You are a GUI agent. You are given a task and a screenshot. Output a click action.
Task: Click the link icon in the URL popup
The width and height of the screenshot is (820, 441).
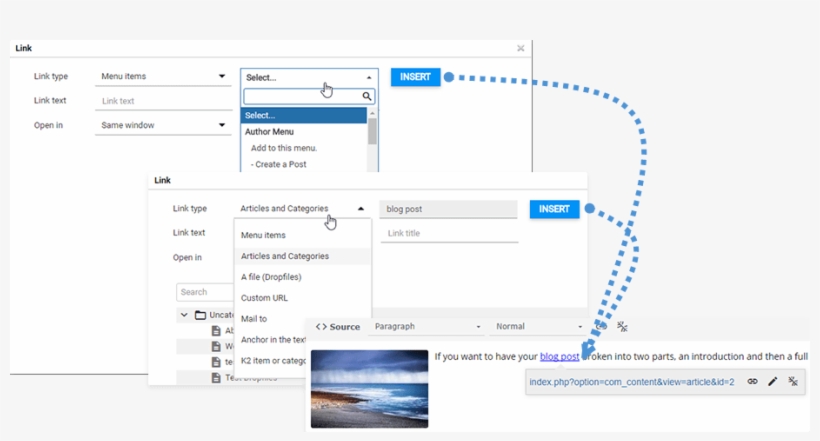click(753, 381)
